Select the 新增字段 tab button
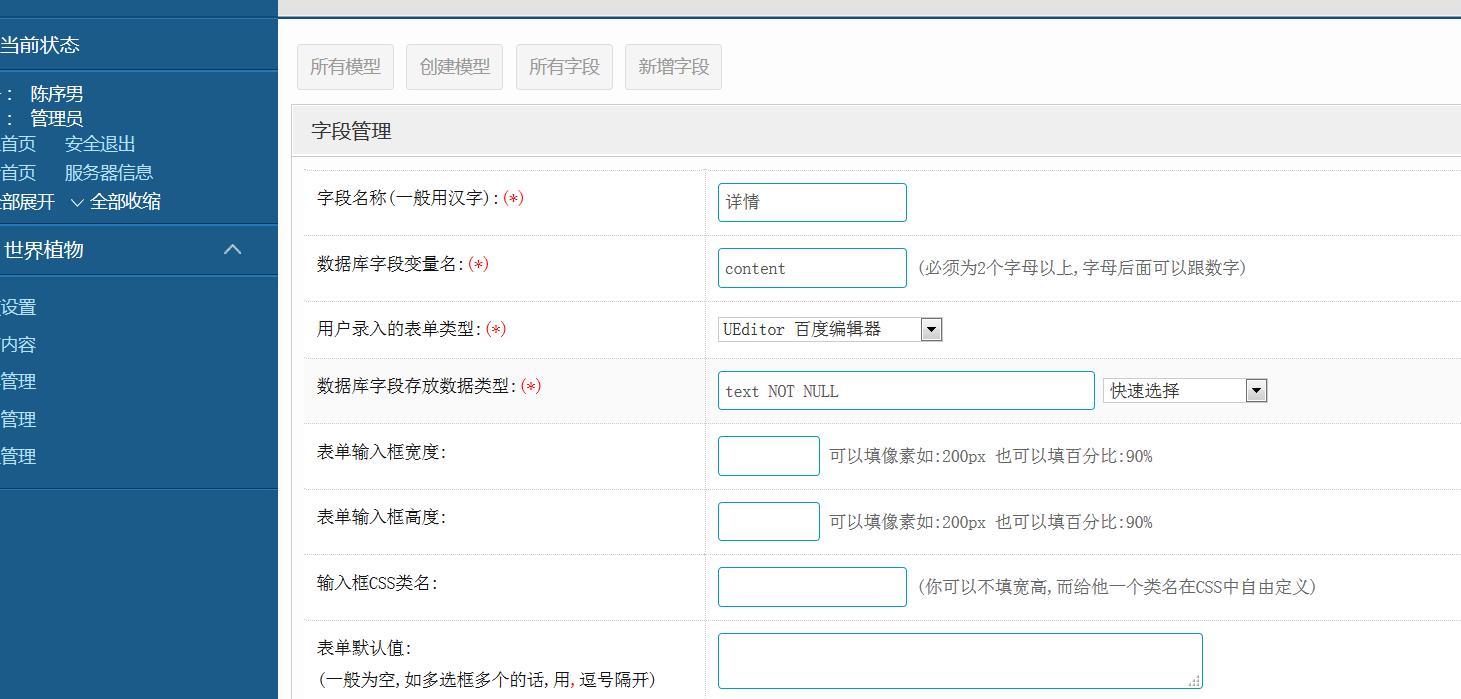The image size is (1461, 699). (x=673, y=67)
